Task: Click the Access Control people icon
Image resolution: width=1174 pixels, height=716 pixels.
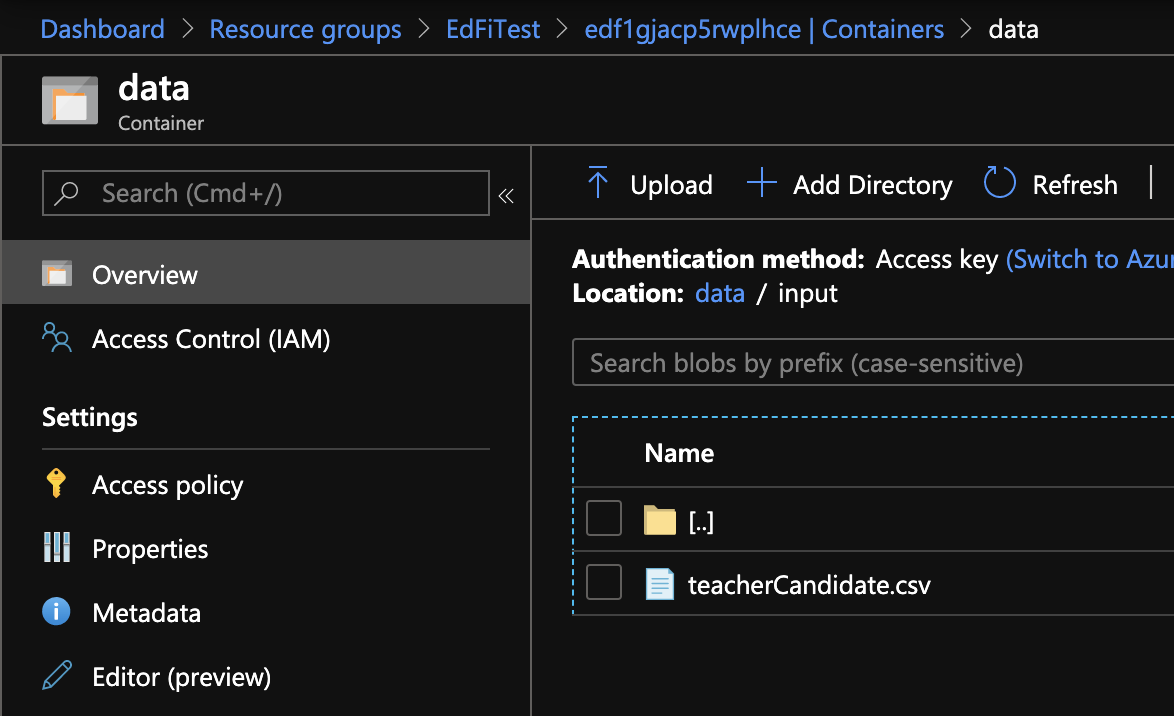Action: pos(56,338)
